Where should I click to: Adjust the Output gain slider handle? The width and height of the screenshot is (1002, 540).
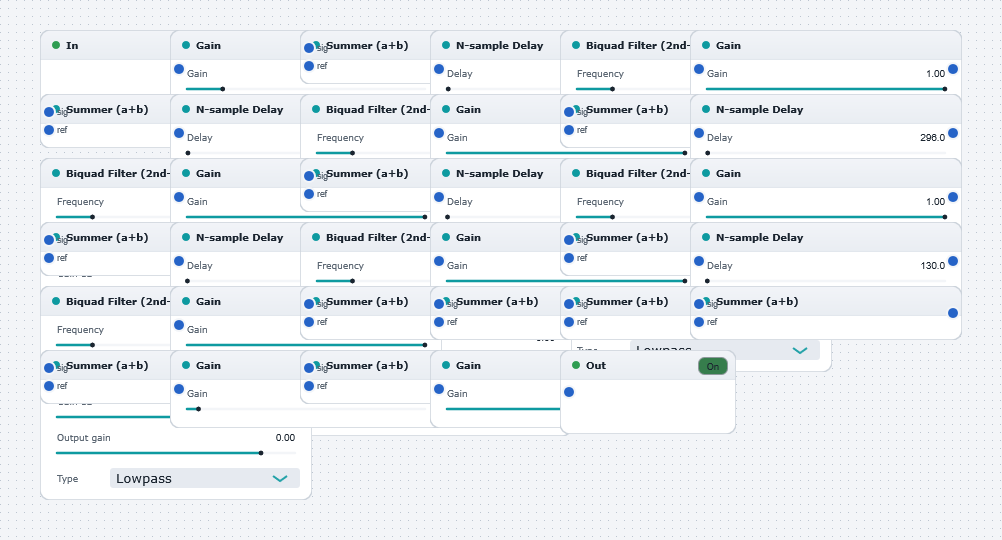261,453
